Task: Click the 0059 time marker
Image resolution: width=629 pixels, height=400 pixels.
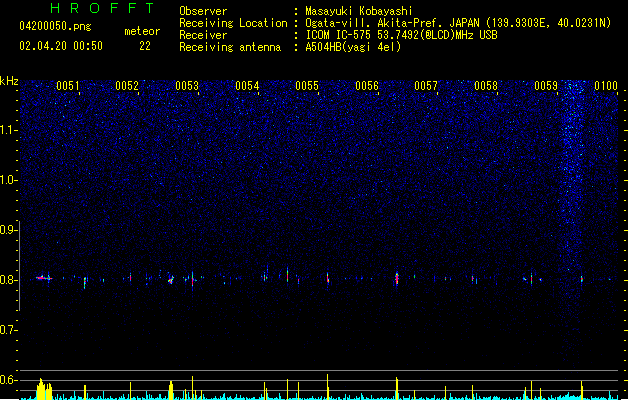Action: pos(546,85)
